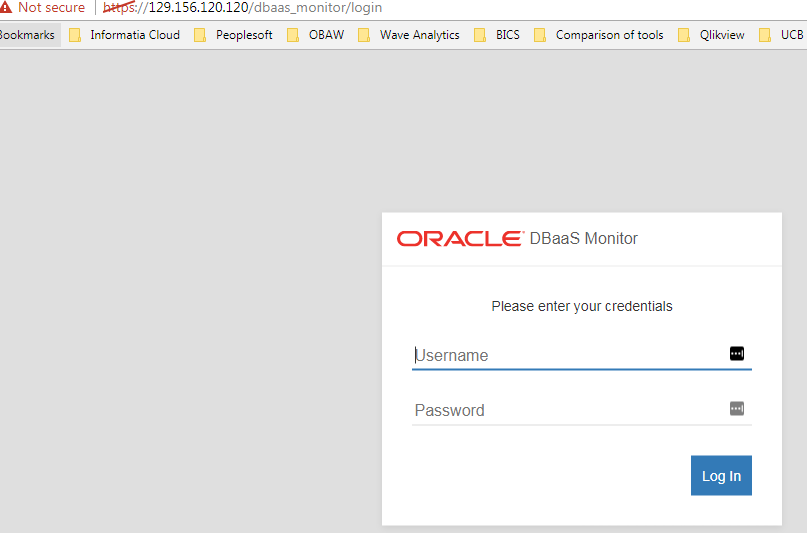Select the dbaas_monitor login URL in address bar
The width and height of the screenshot is (807, 533).
point(243,7)
